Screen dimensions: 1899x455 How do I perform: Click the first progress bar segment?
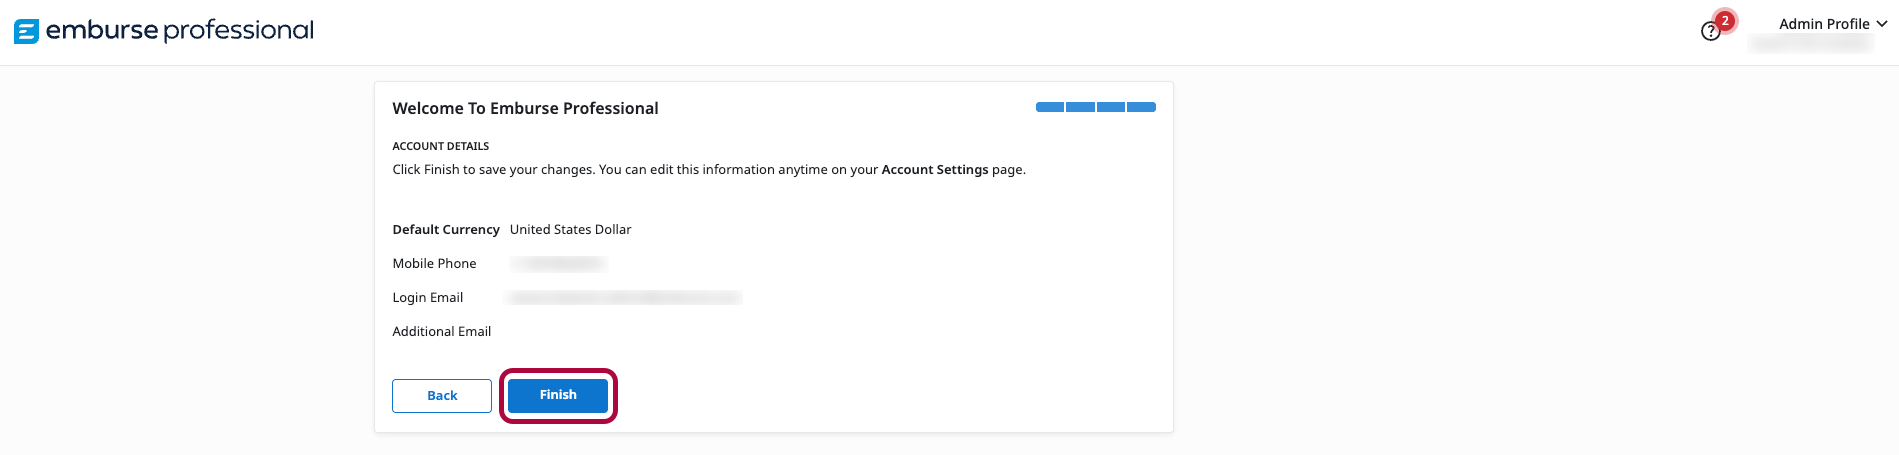(1050, 107)
